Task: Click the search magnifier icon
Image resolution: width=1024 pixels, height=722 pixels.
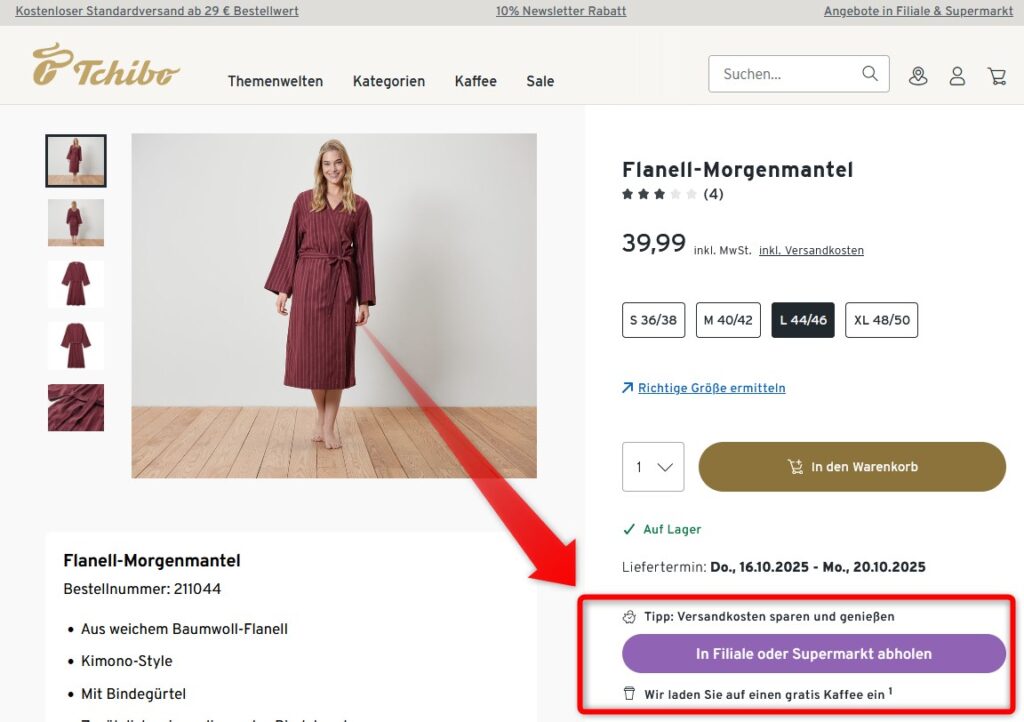Action: point(869,74)
